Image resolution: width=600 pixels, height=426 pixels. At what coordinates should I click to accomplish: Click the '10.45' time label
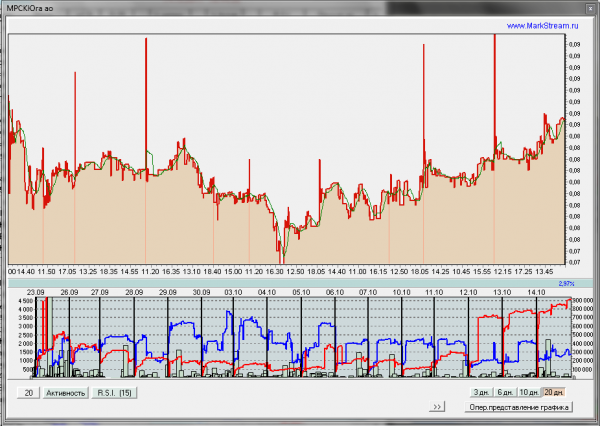461,272
